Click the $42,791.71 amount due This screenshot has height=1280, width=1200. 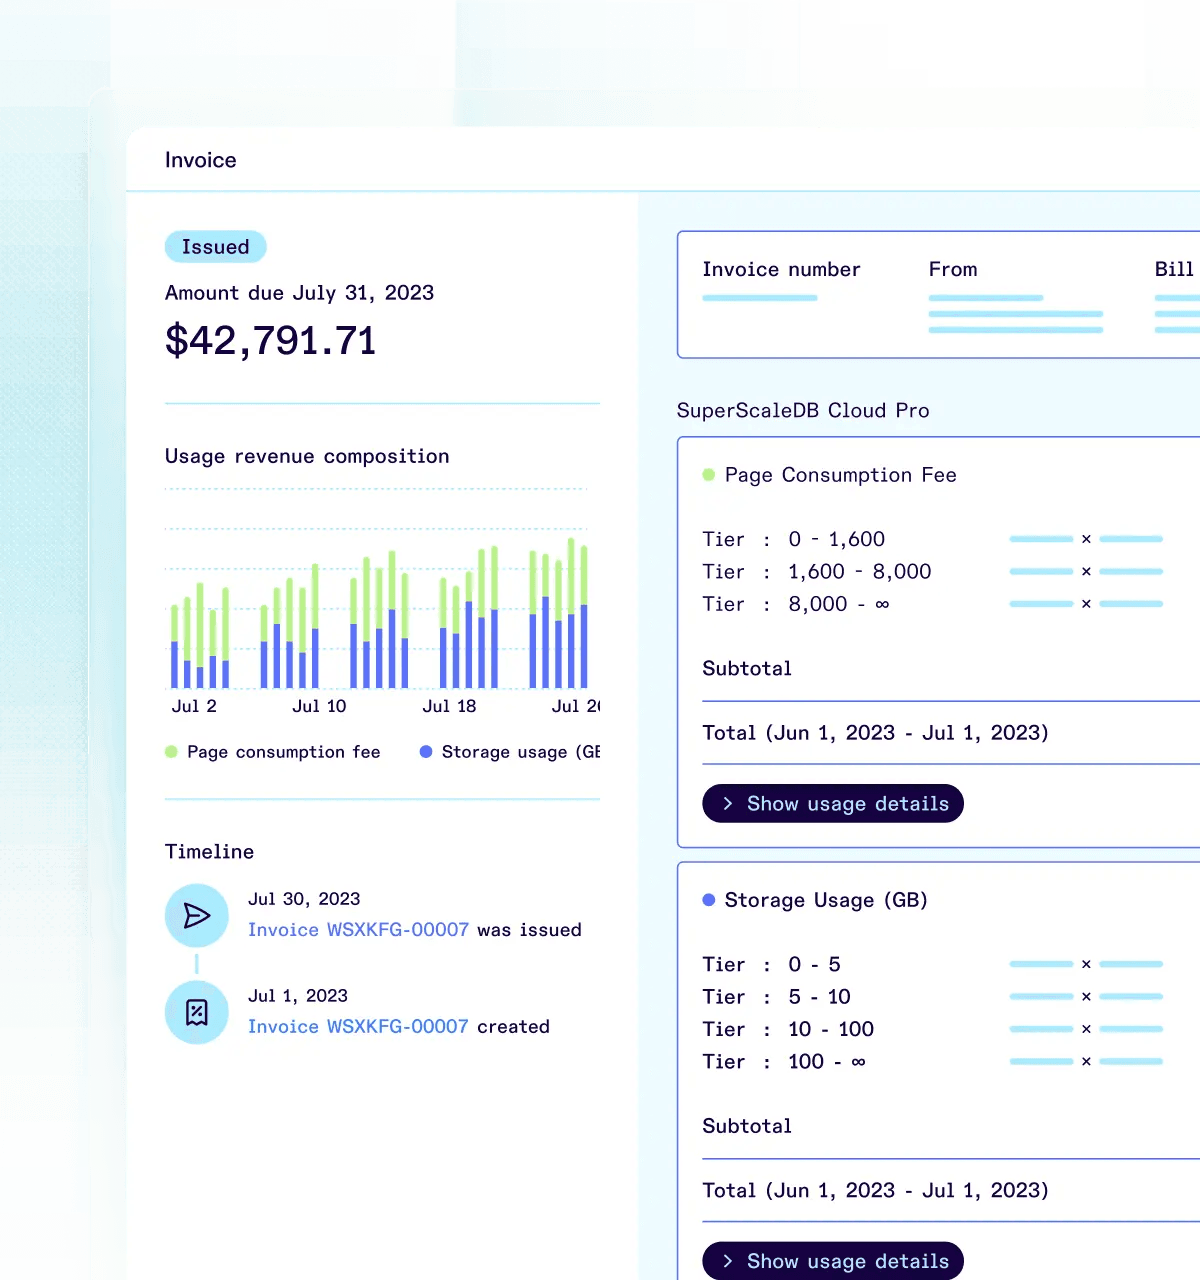pyautogui.click(x=270, y=341)
